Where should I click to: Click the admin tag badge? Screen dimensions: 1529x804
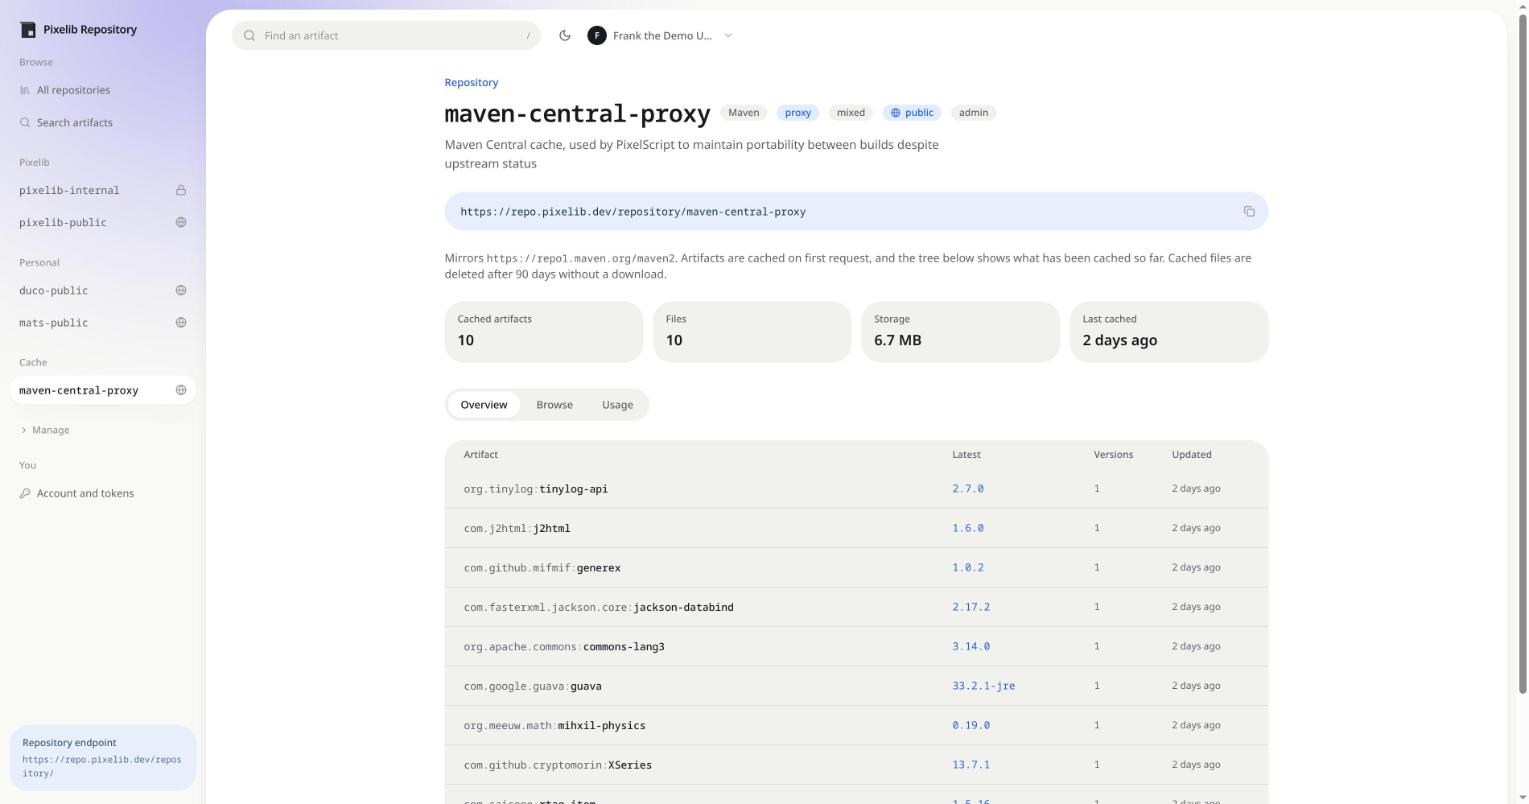(973, 112)
